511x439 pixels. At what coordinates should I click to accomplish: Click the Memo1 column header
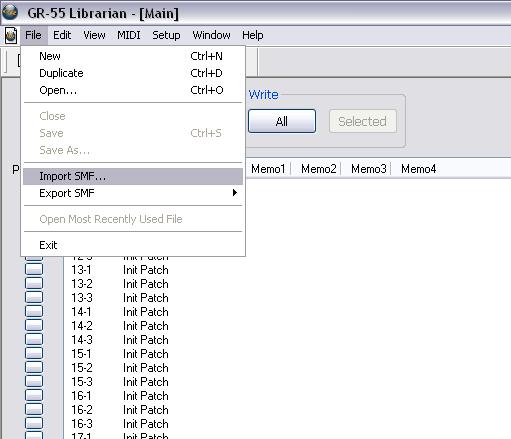click(x=268, y=169)
